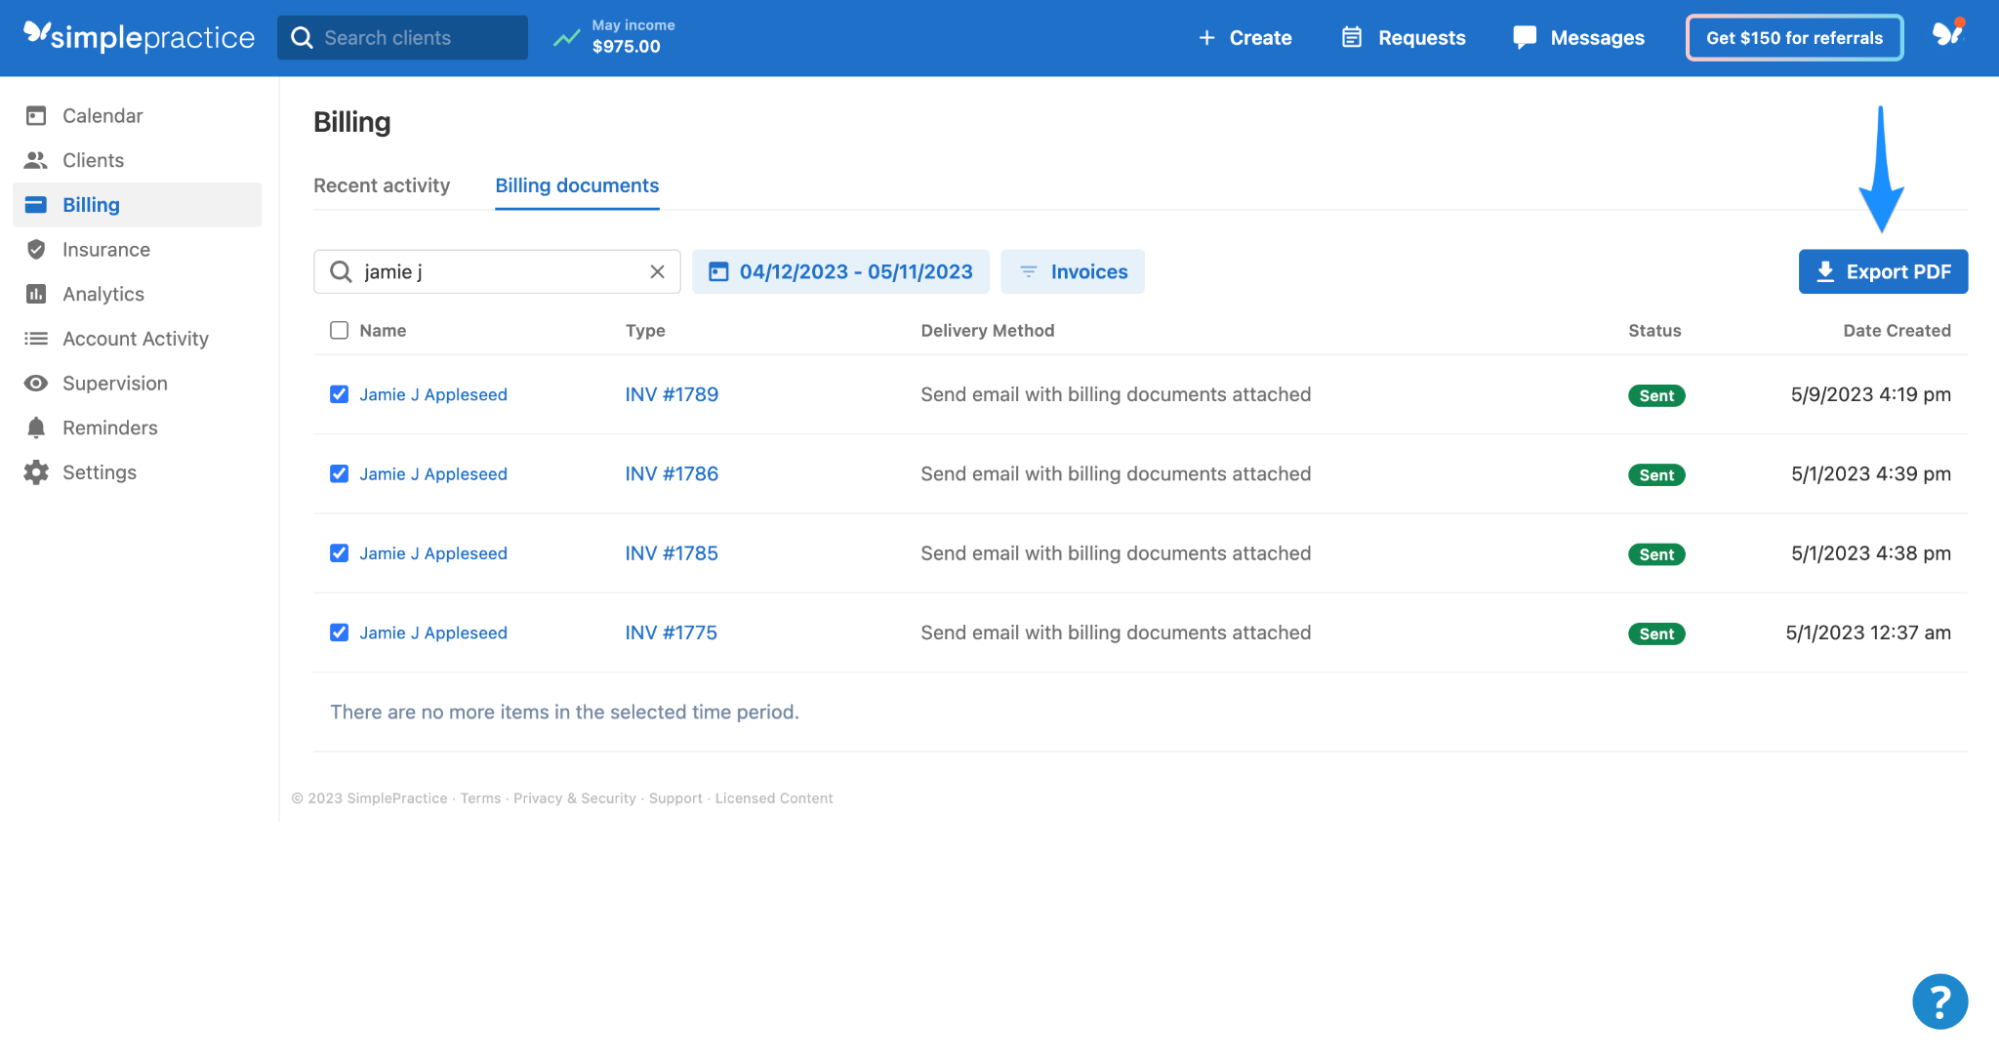Open Settings from the sidebar
This screenshot has width=1999, height=1051.
coord(99,472)
